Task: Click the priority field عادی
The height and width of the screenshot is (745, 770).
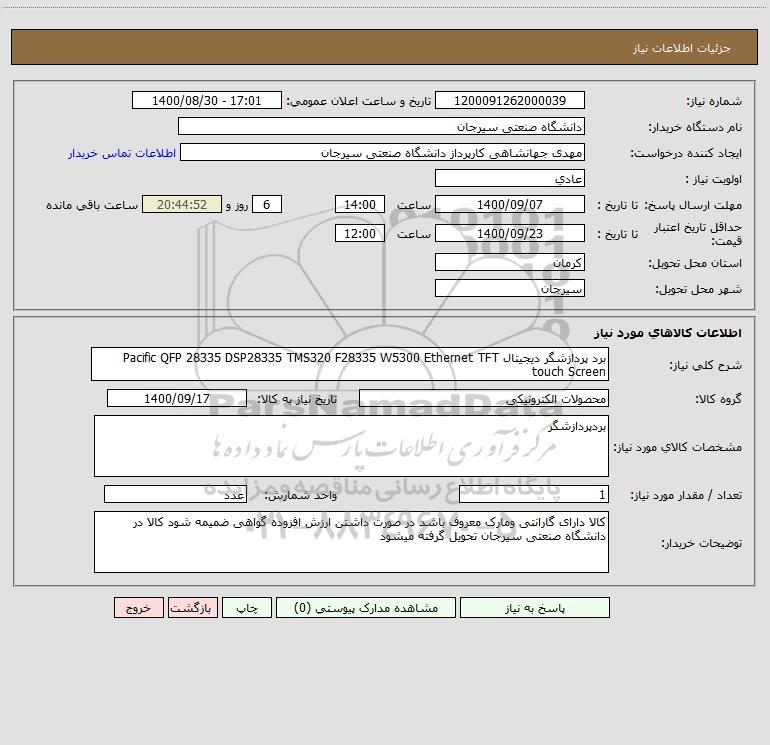Action: 510,178
